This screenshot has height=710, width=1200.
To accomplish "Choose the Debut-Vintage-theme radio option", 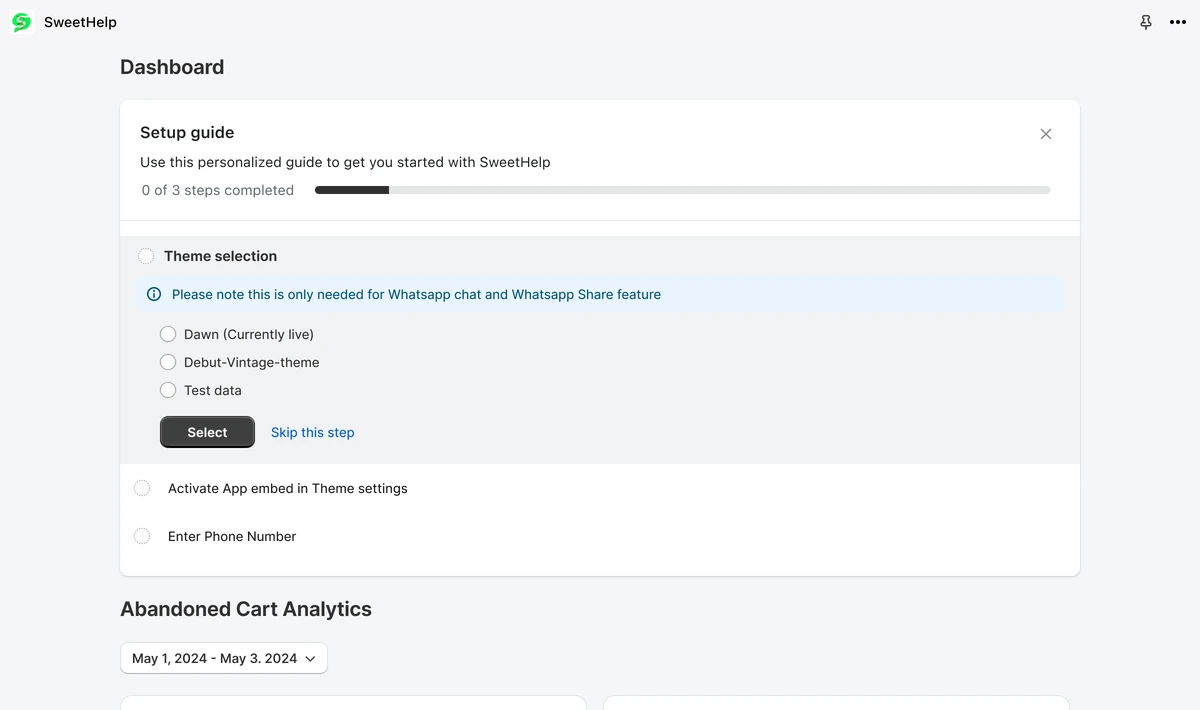I will point(168,362).
